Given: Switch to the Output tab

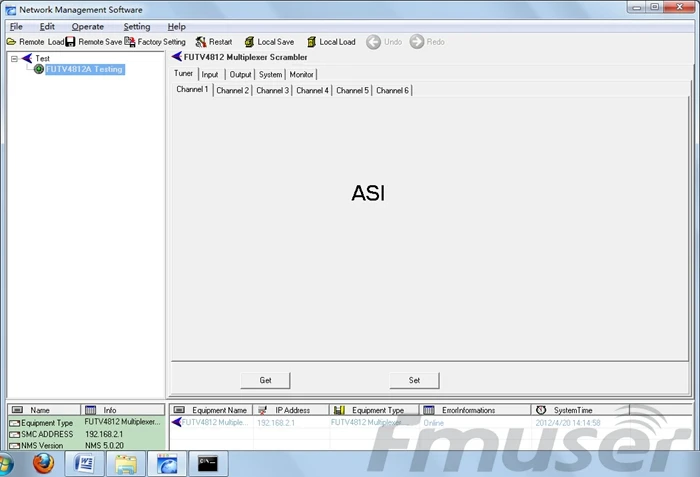Looking at the screenshot, I should pyautogui.click(x=240, y=75).
